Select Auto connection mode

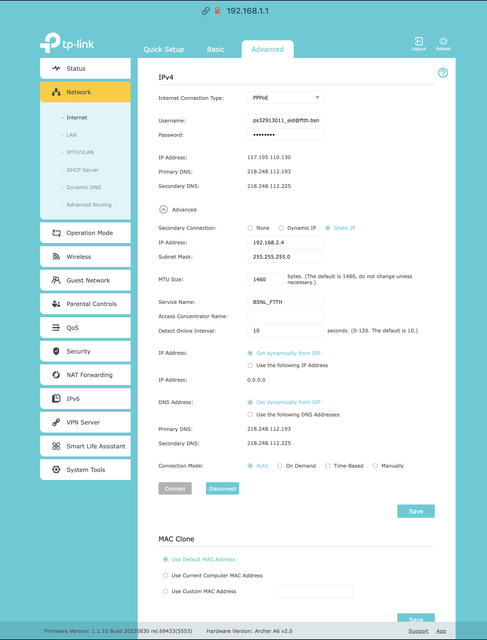[x=250, y=466]
